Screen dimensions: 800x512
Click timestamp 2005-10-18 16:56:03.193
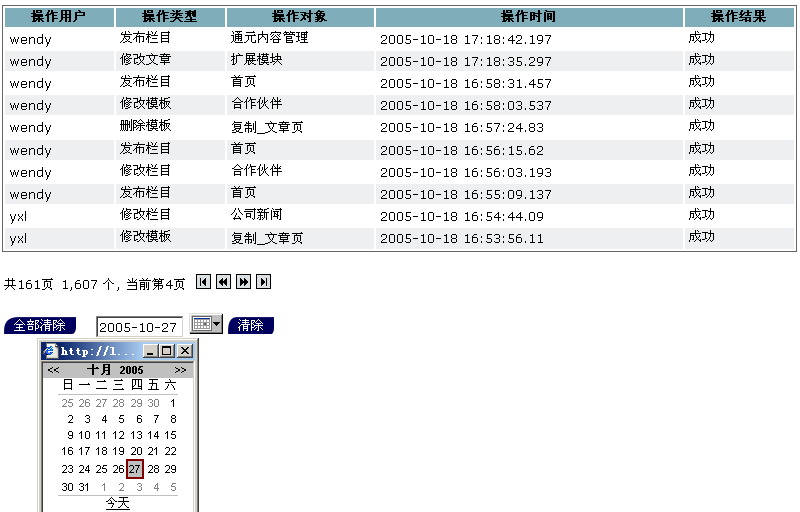click(466, 172)
